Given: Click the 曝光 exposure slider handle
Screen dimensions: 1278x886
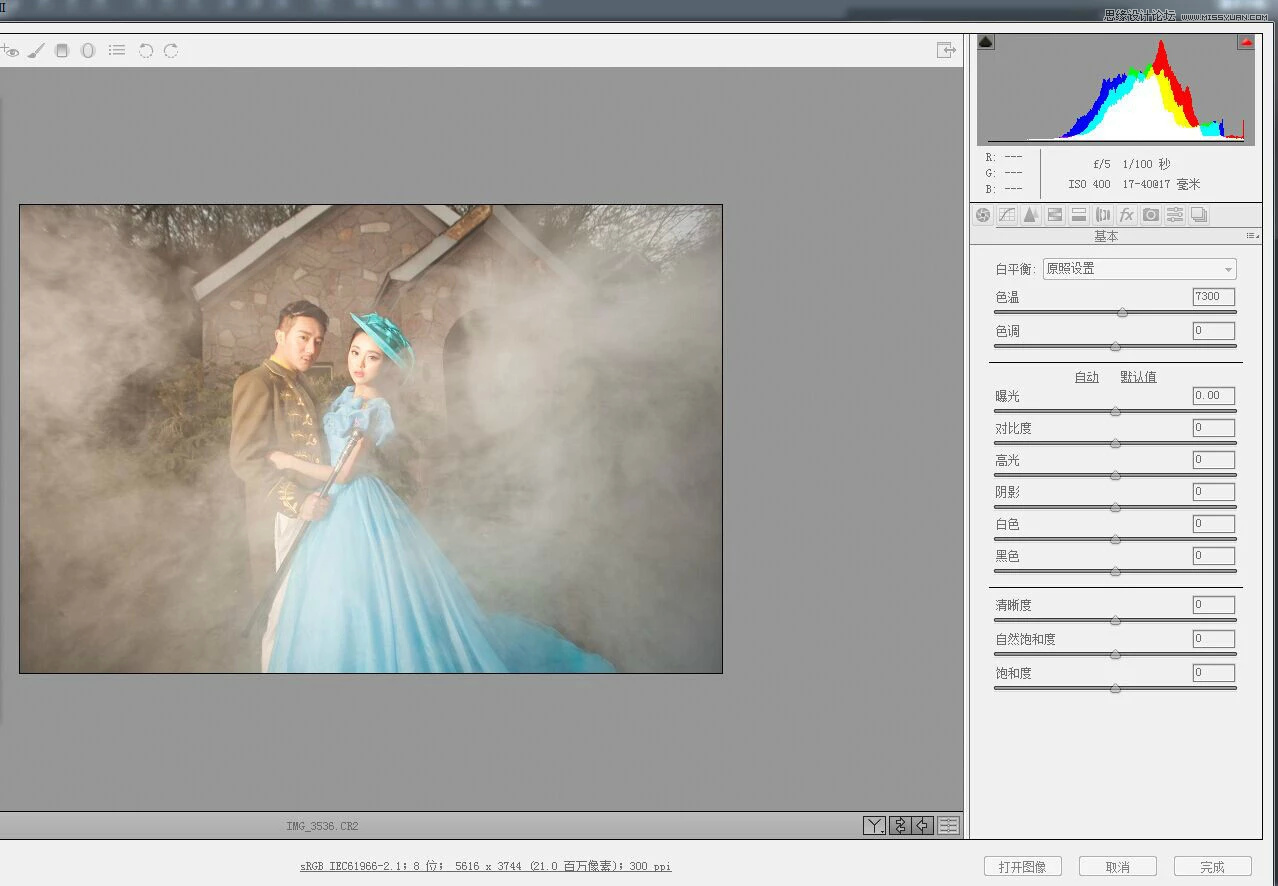Looking at the screenshot, I should click(x=1115, y=411).
